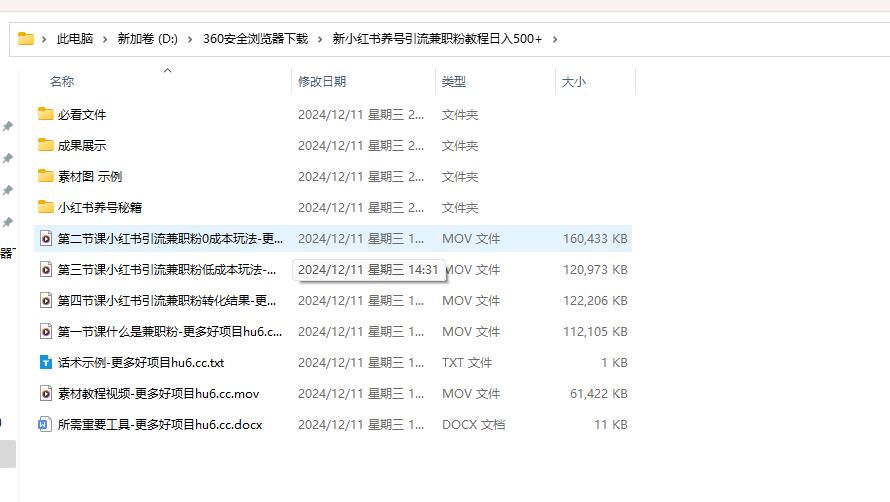
Task: Select 第一节课什么是兼职粉 file name
Action: pos(170,332)
